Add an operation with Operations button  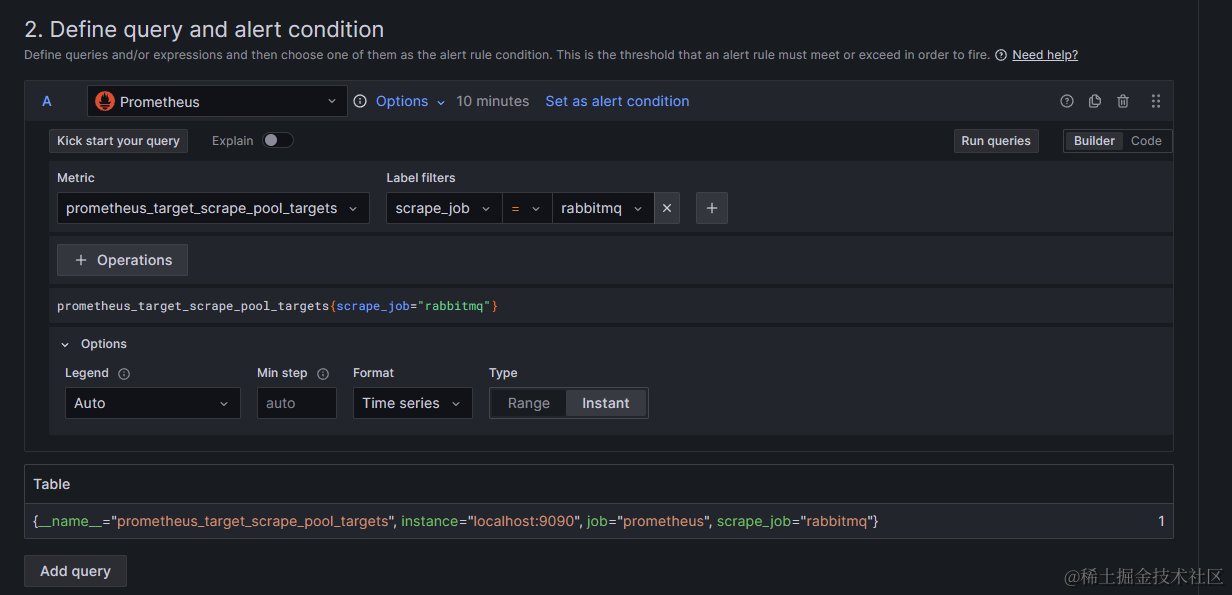122,260
